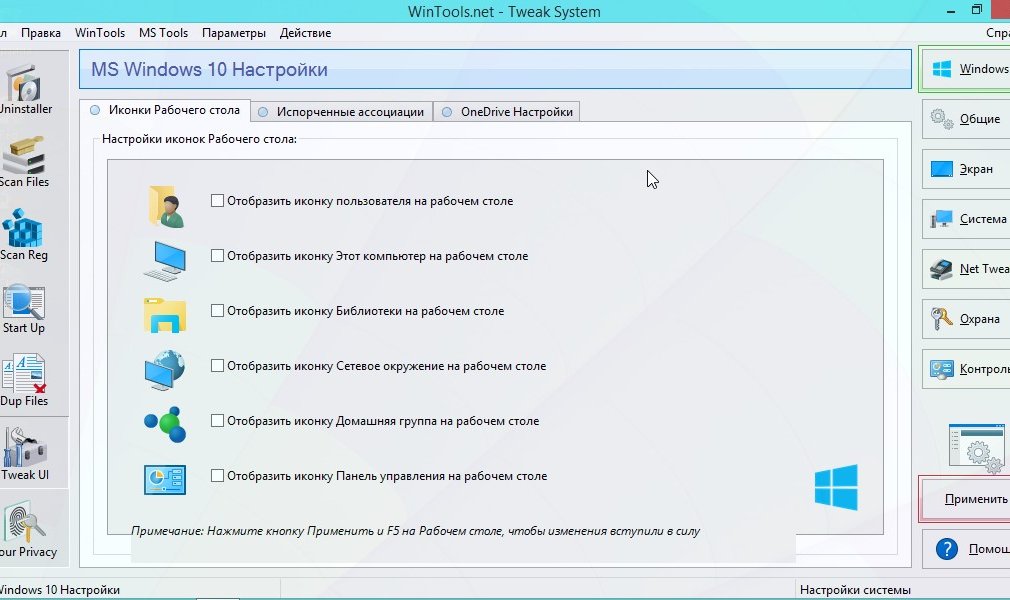Click the Настройки системы status bar text

coord(855,590)
